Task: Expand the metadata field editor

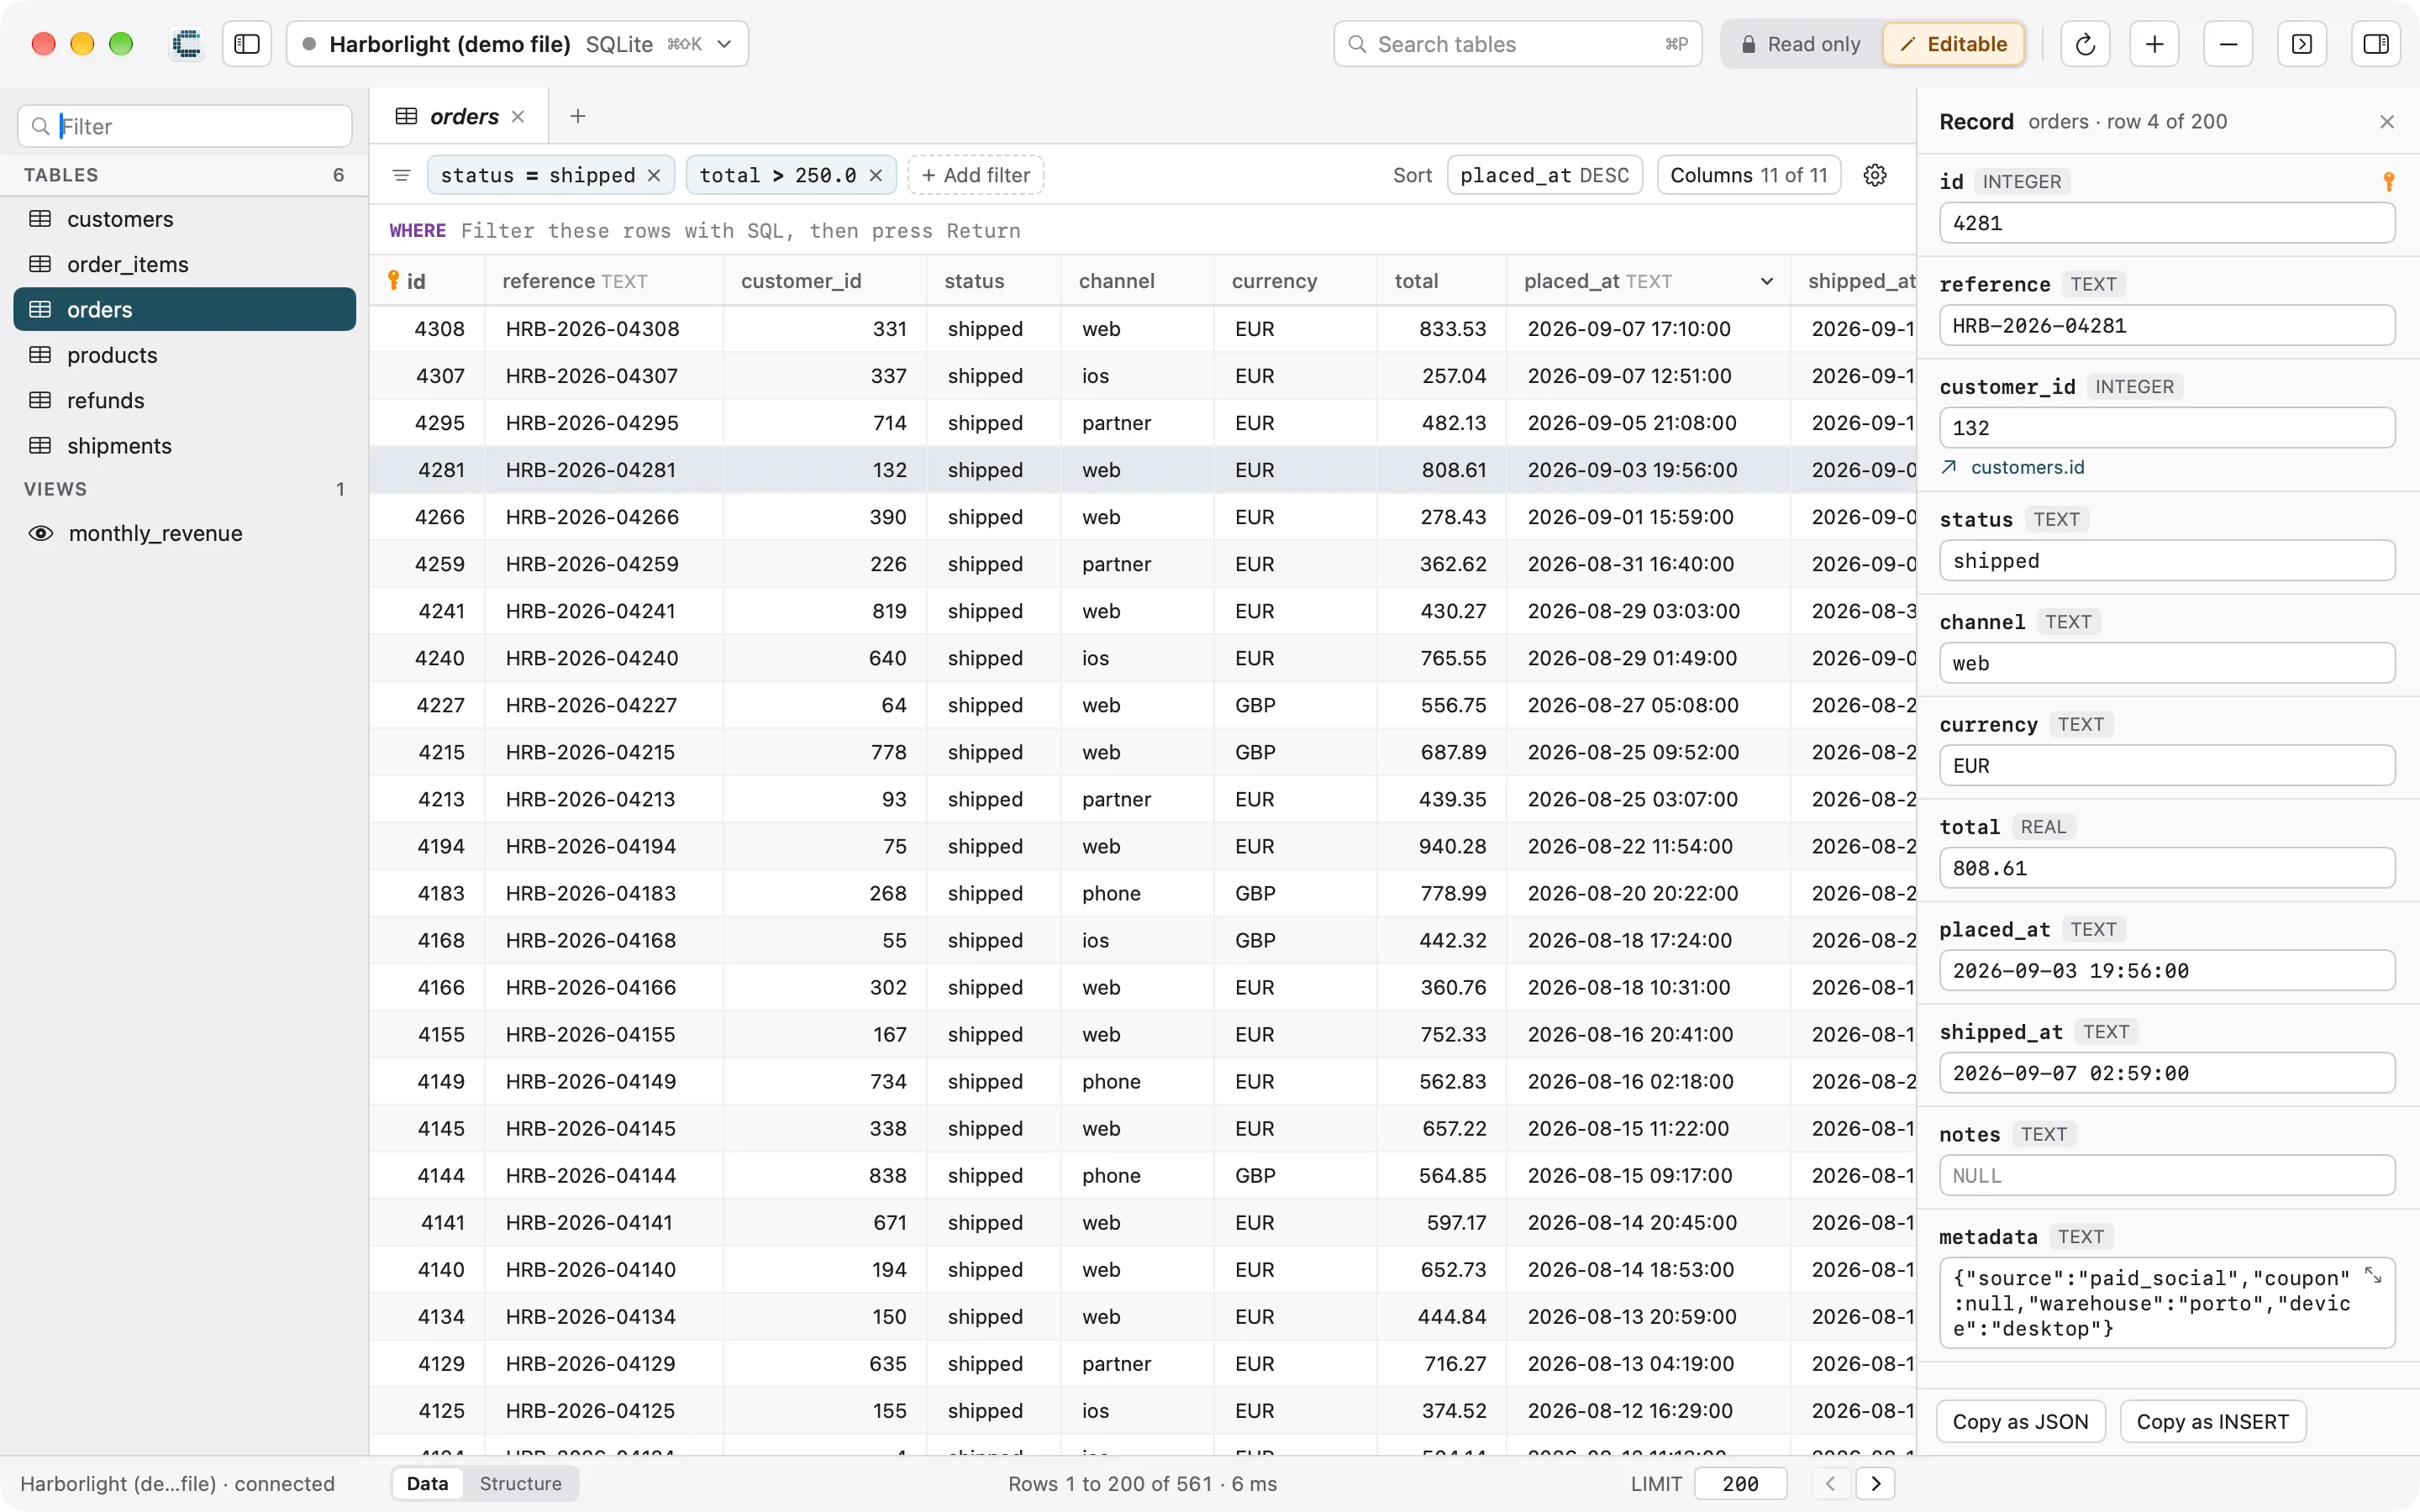Action: tap(2373, 1276)
